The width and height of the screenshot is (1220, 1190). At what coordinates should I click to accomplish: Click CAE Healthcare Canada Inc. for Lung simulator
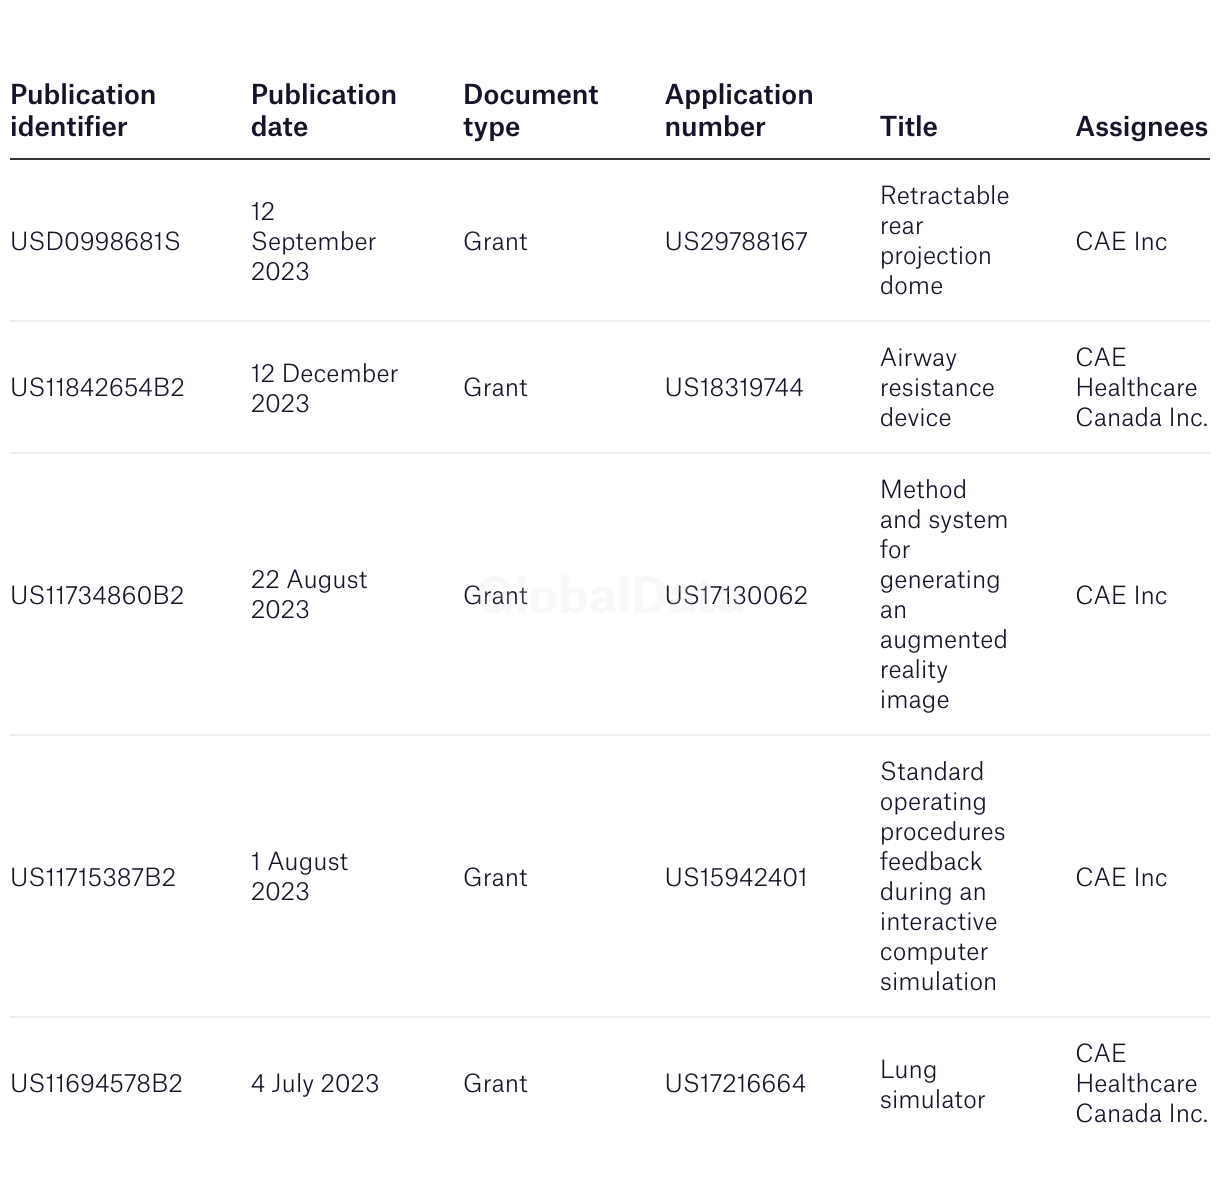[1142, 1084]
